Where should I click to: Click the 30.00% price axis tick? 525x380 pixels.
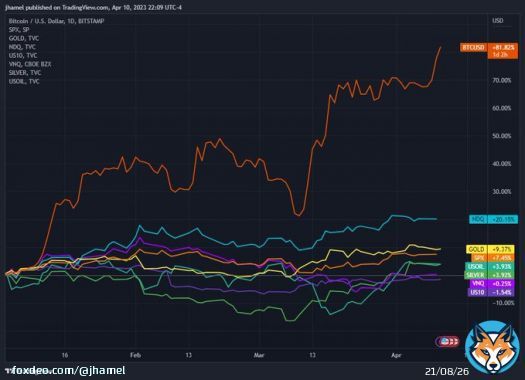(x=502, y=192)
